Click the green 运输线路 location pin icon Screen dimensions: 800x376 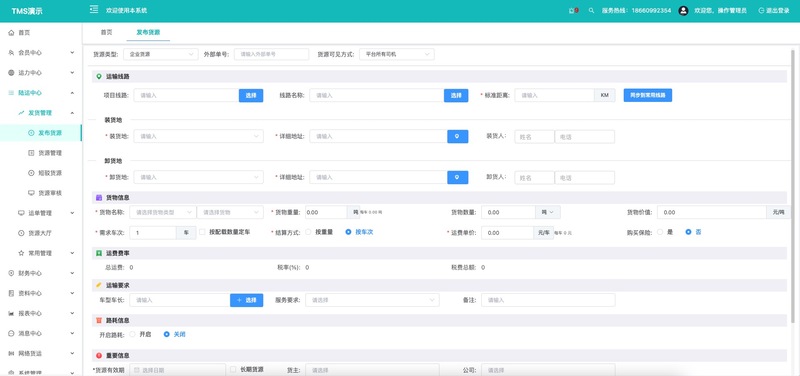point(99,77)
